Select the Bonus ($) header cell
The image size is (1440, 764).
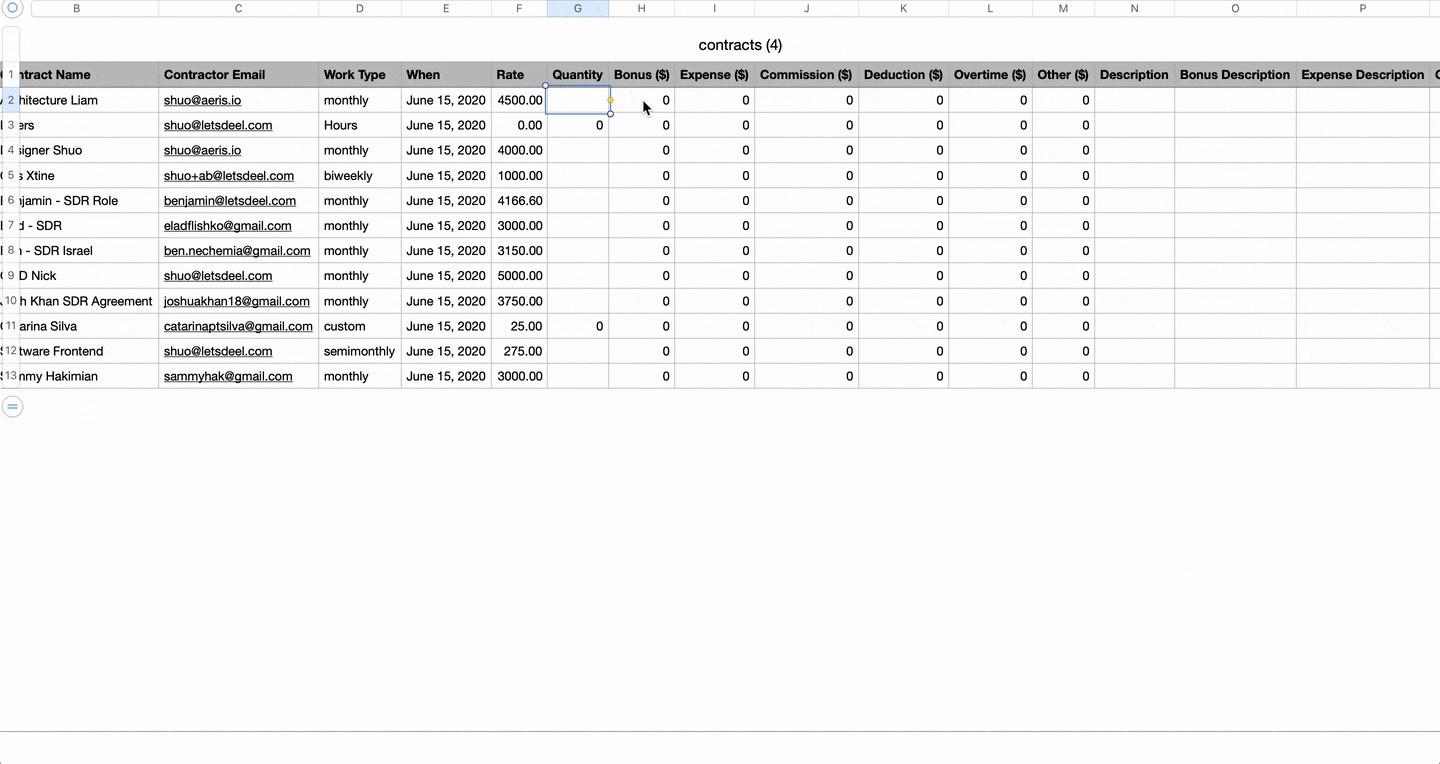coord(642,75)
